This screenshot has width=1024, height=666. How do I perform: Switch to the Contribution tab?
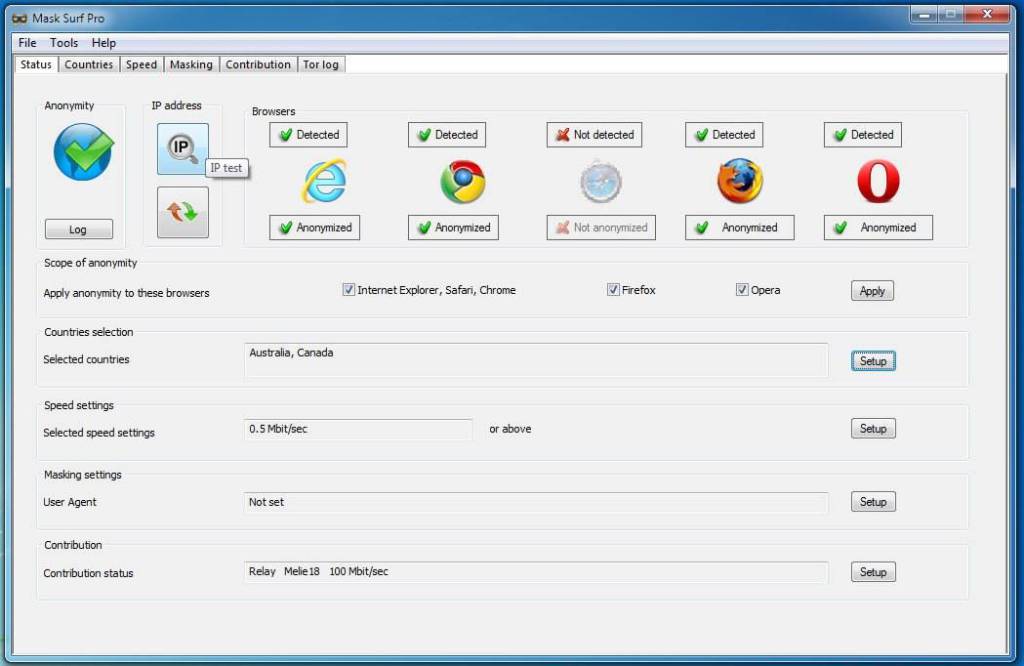coord(258,65)
